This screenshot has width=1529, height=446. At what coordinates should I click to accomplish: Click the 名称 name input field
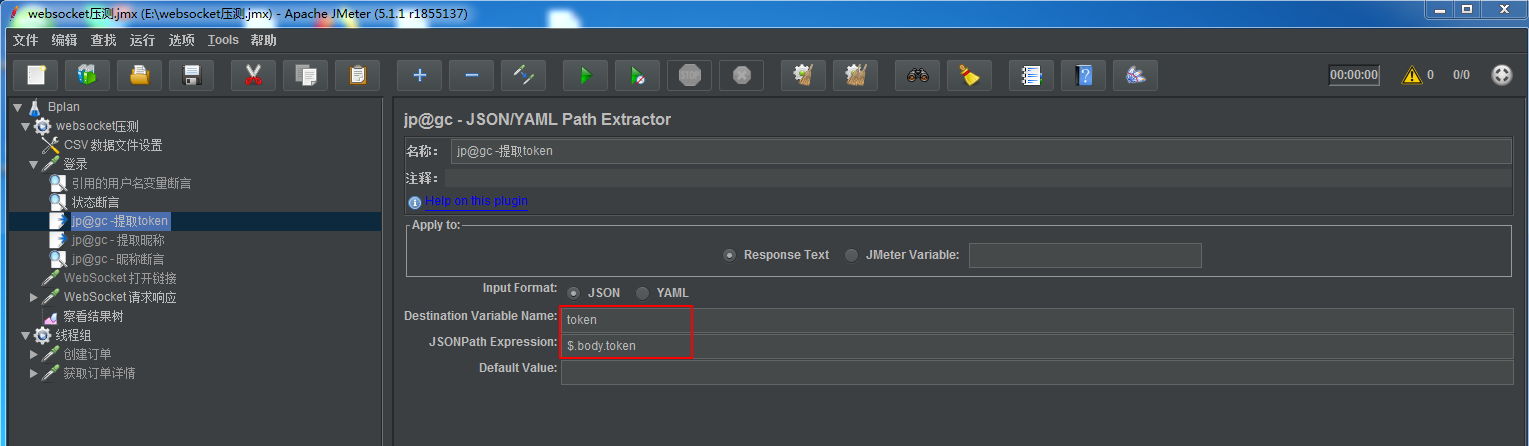tap(980, 151)
